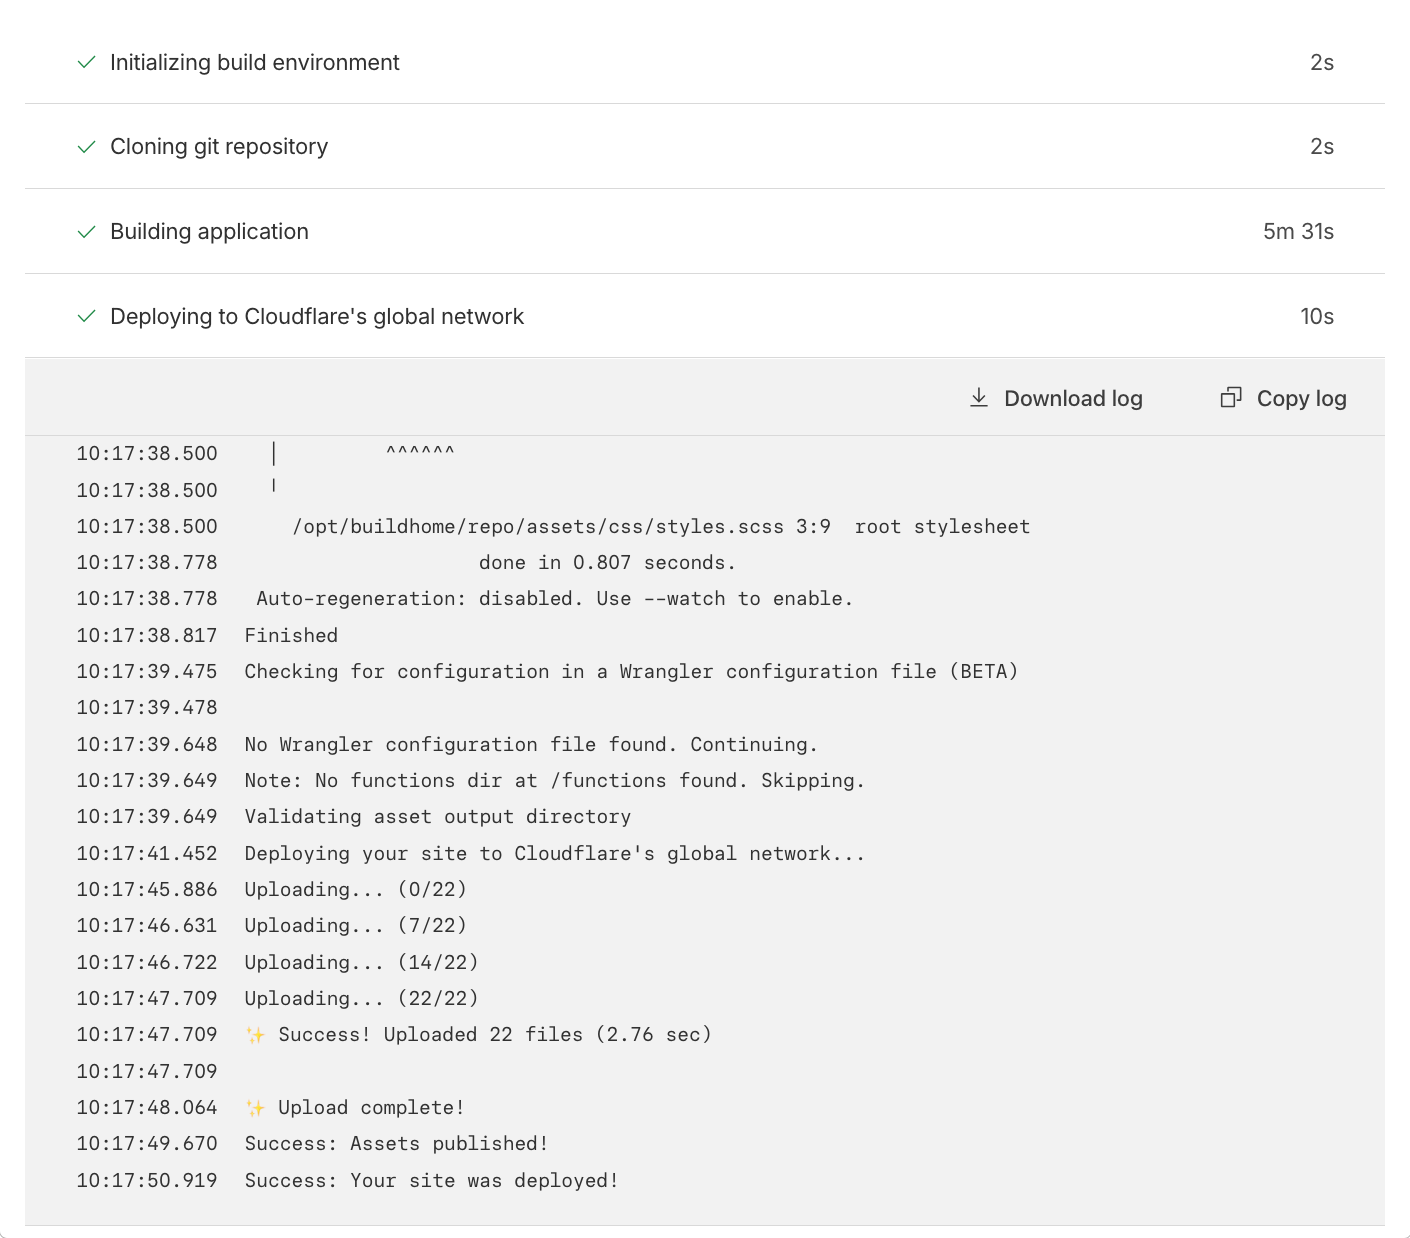Click 'Deploying your site to Cloudflare's global network...' line
Viewport: 1410px width, 1238px height.
pos(555,853)
